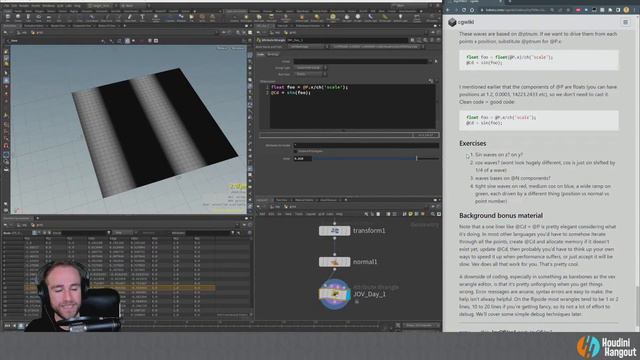Select the Sky Light shelf tool

347,17
